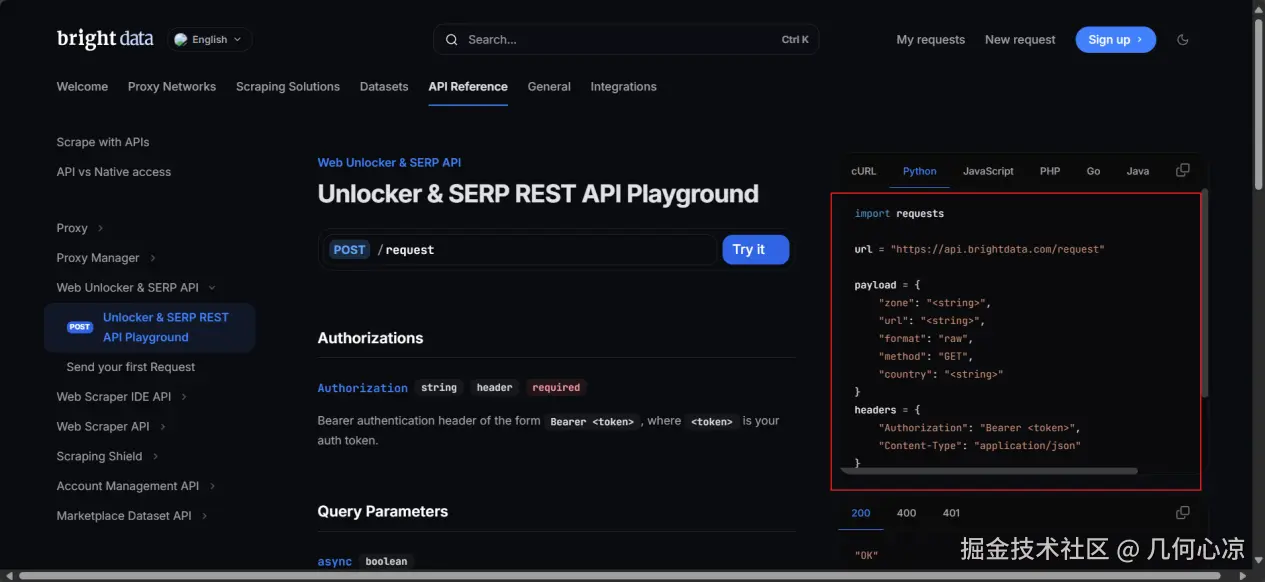The width and height of the screenshot is (1265, 582).
Task: Show the 401 response tab
Action: [951, 513]
